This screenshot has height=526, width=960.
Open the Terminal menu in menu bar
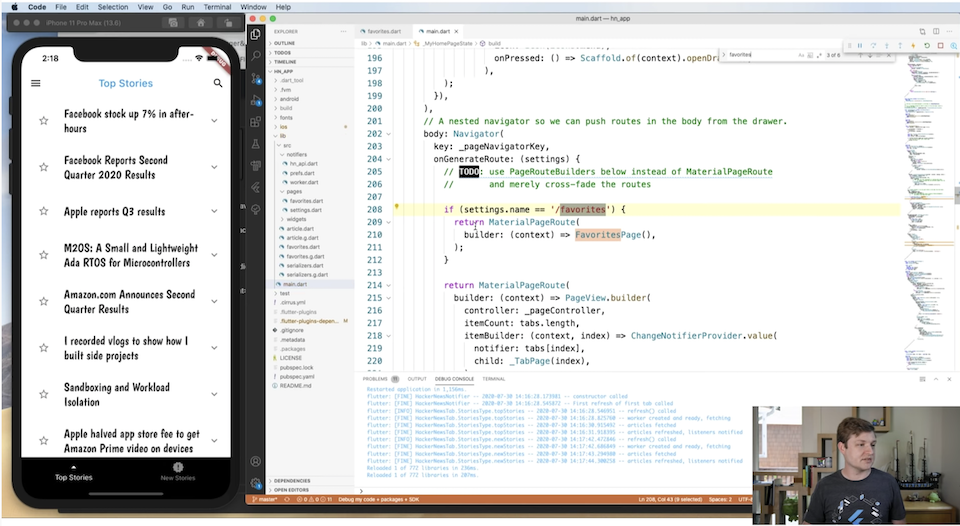click(x=219, y=7)
